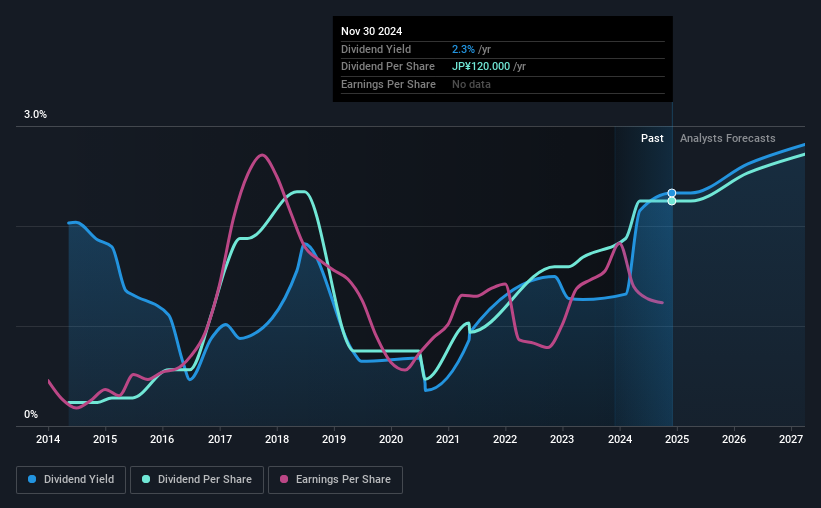Click the Analysts Forecasts label
821x508 pixels.
click(x=728, y=138)
